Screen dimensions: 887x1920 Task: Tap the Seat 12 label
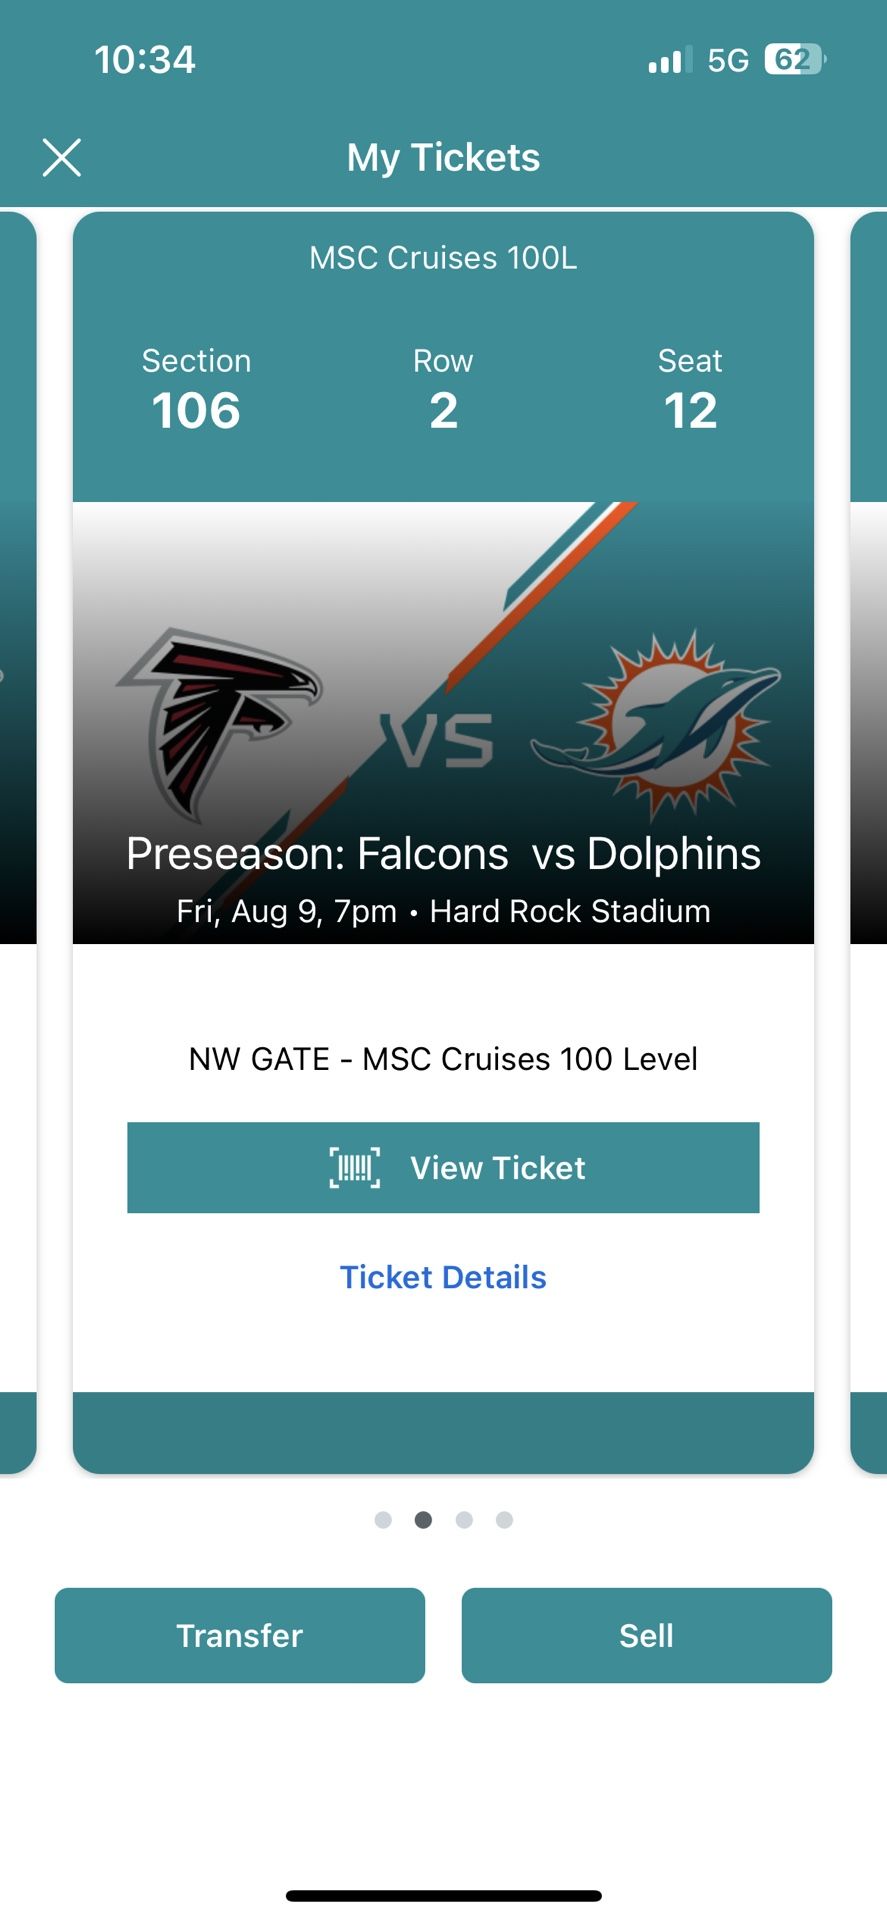[x=690, y=390]
